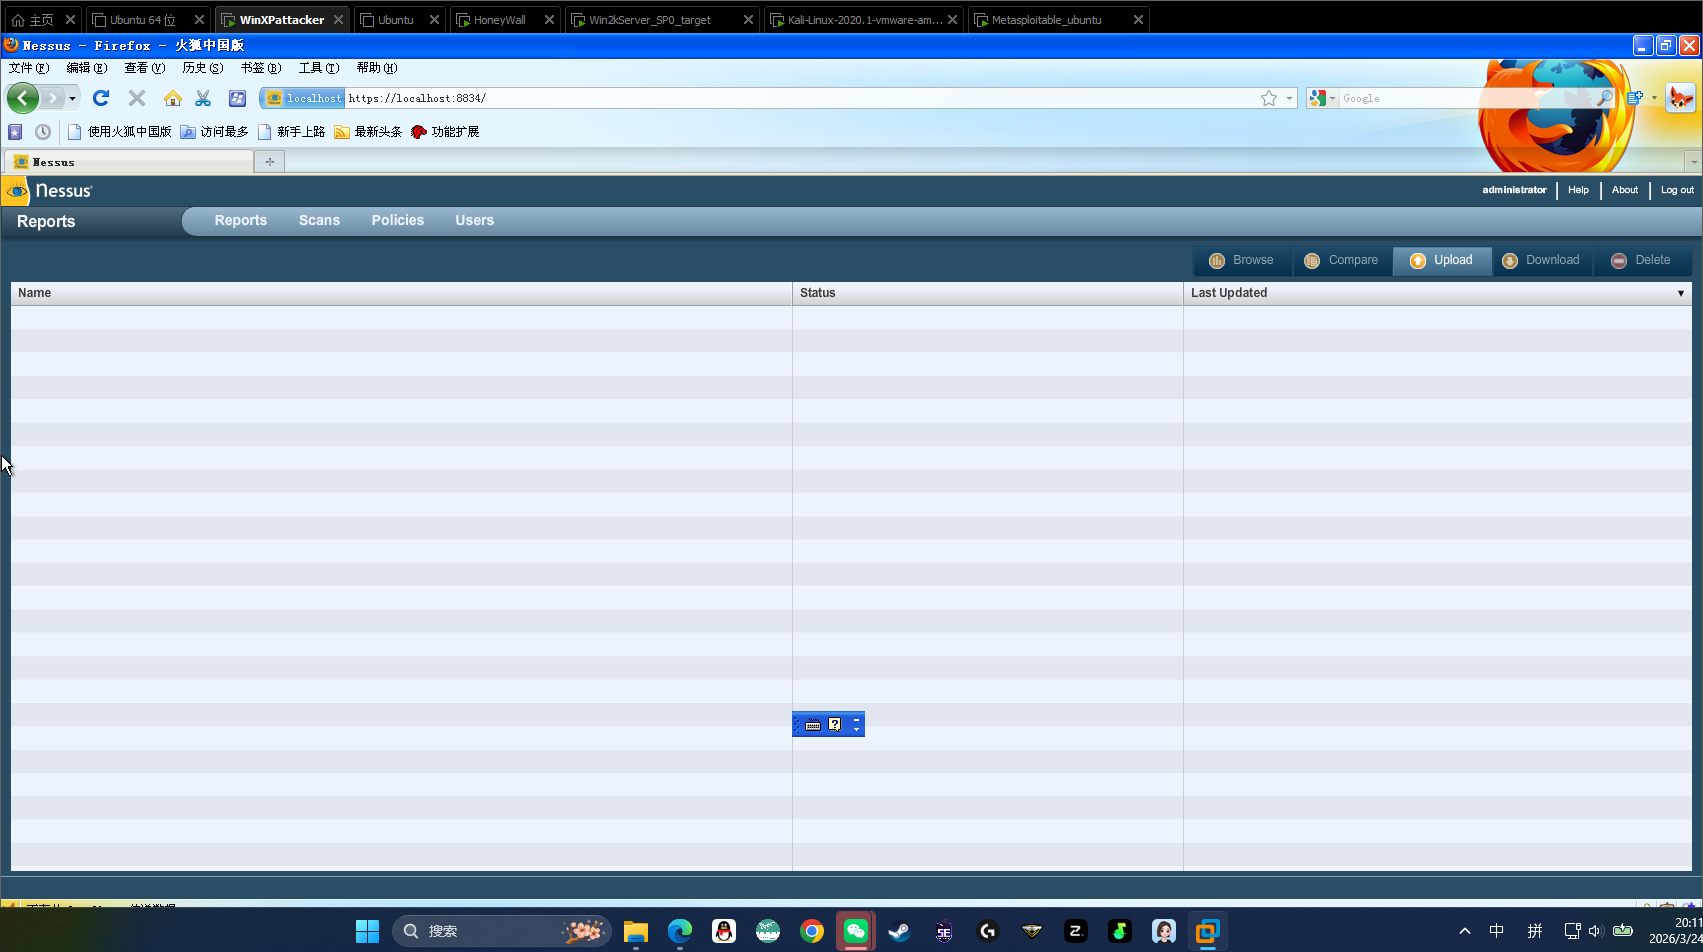This screenshot has height=952, width=1703.
Task: Click the localhost site identity badge
Action: (x=303, y=98)
